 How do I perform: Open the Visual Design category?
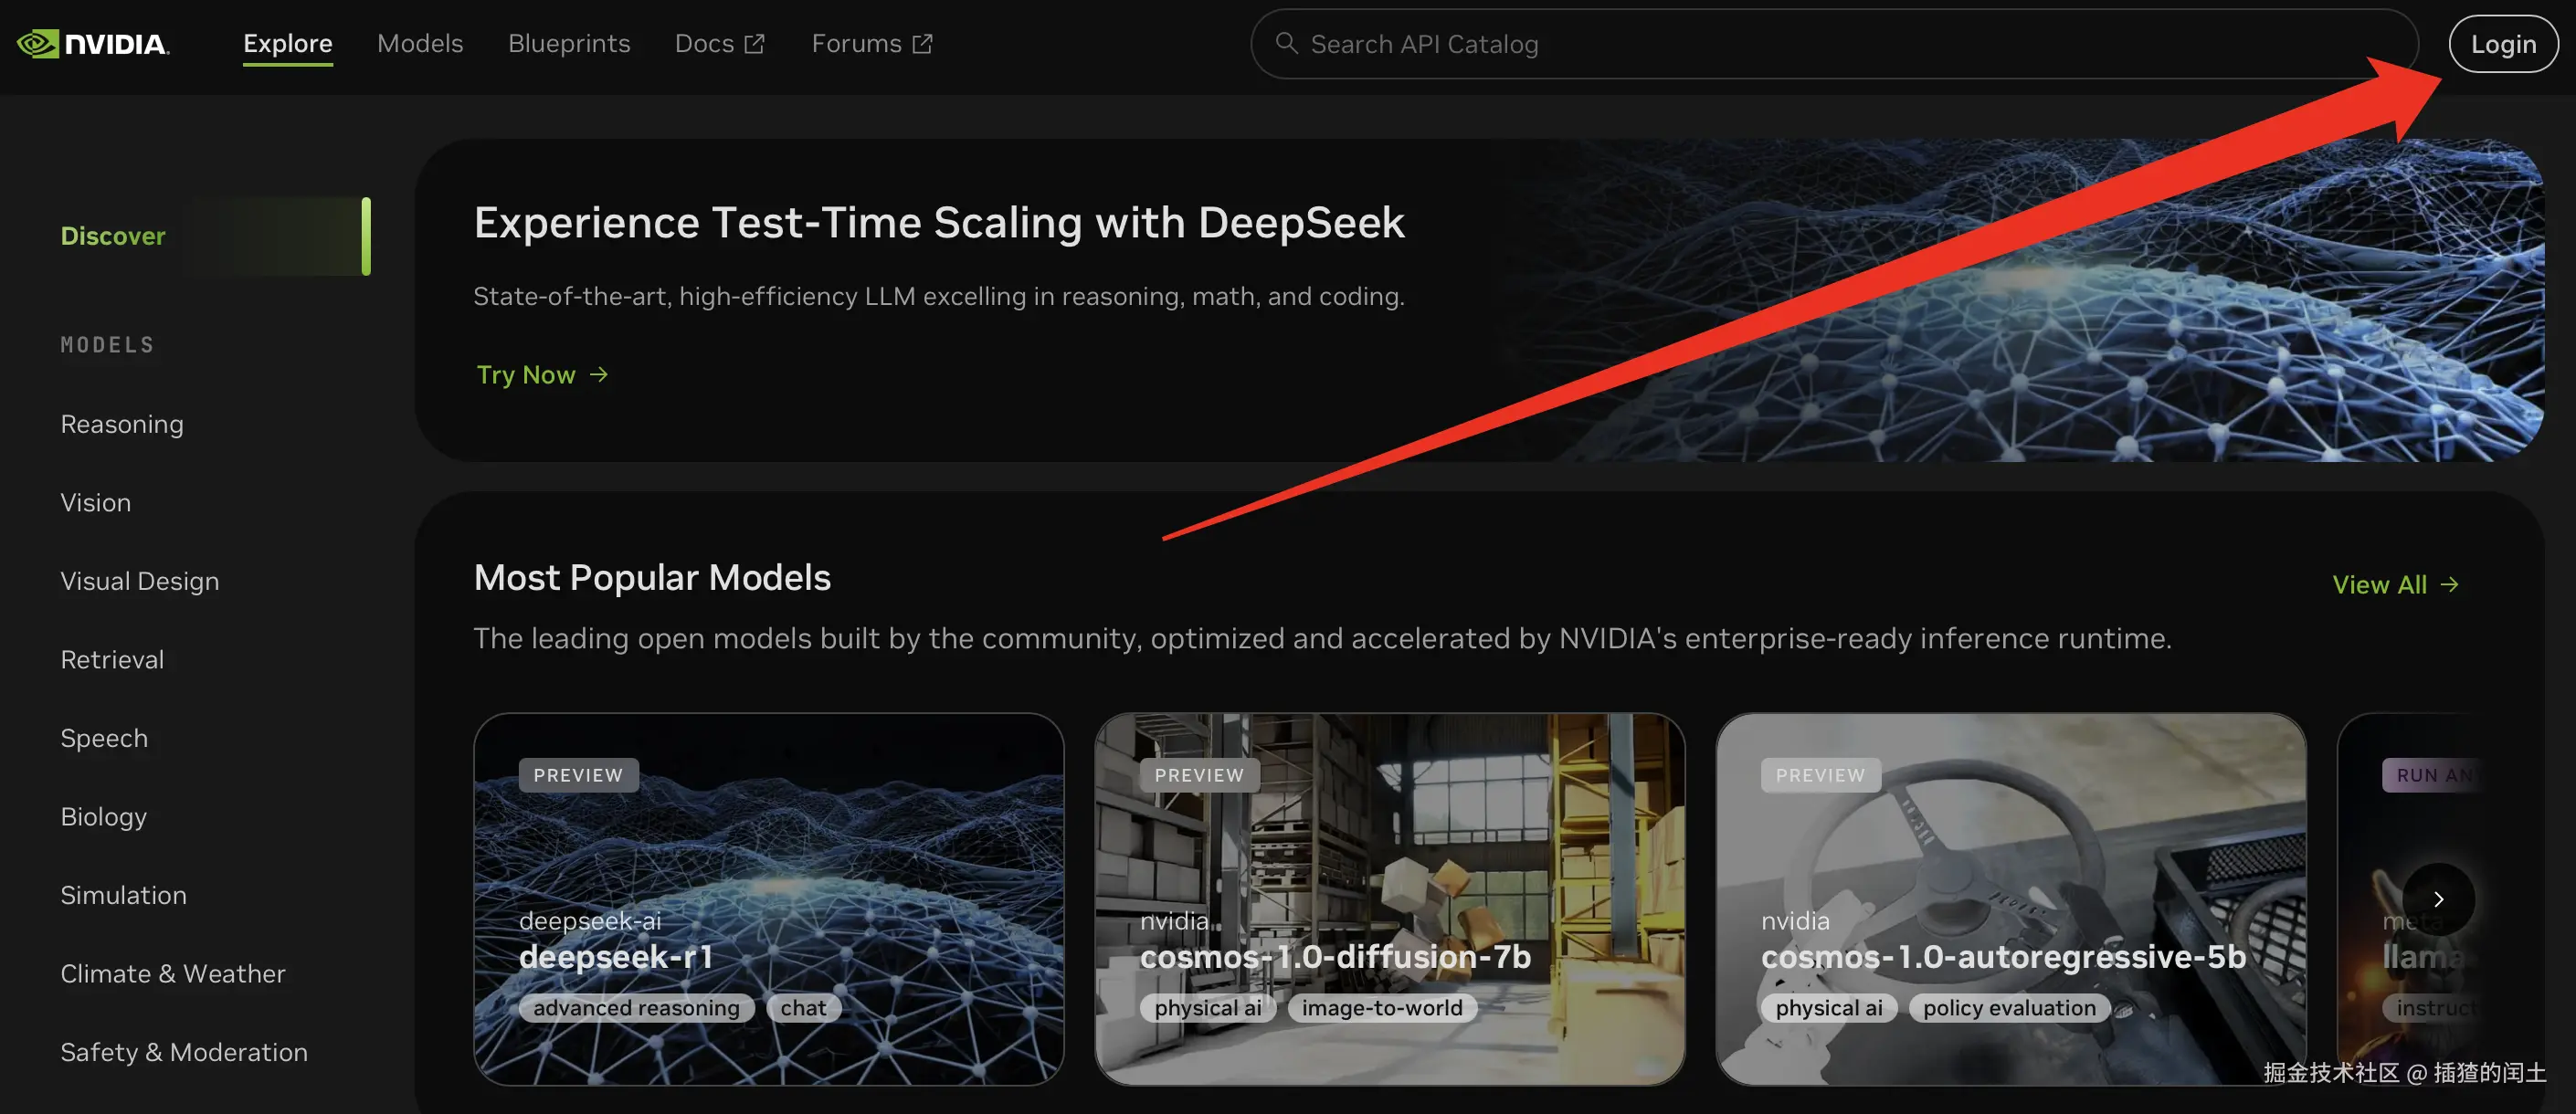click(x=139, y=581)
